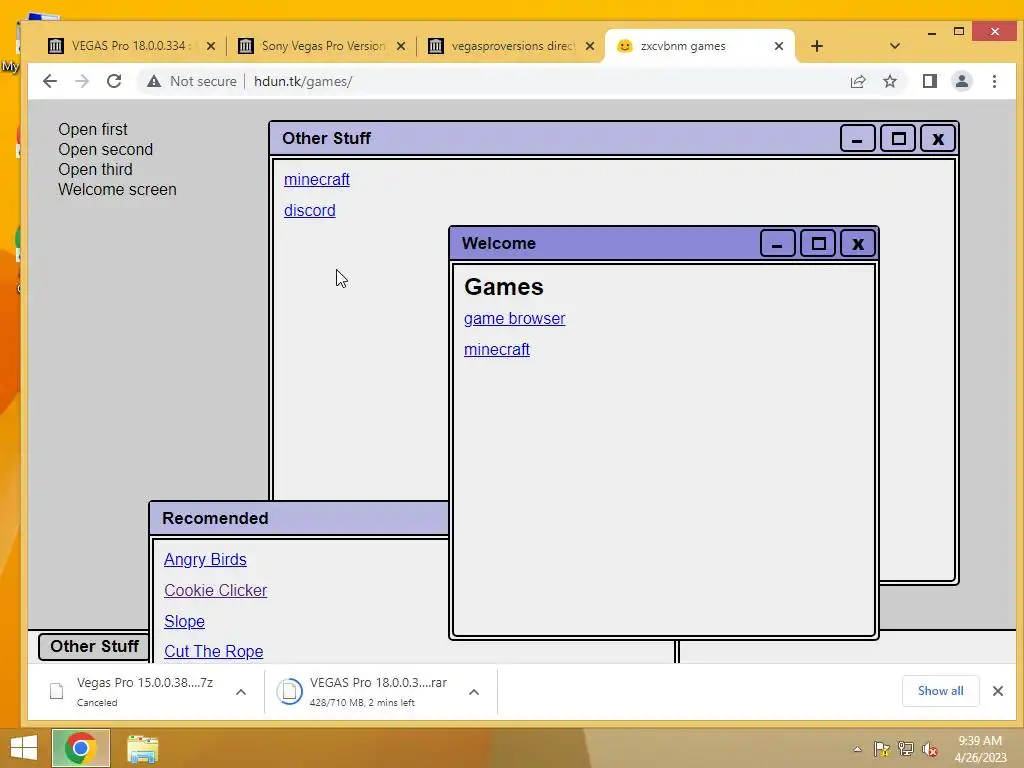Open a new tab with plus icon
Image resolution: width=1024 pixels, height=768 pixels.
pos(816,46)
